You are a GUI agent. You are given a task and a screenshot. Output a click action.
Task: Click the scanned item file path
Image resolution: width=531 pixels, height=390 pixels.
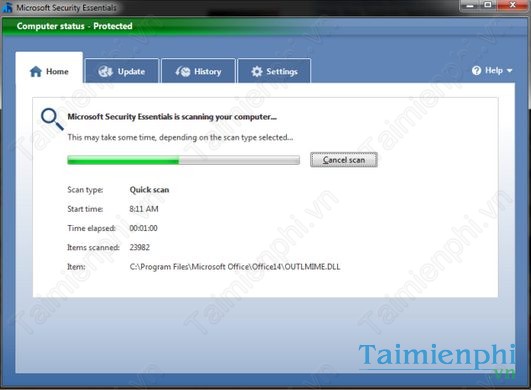click(x=235, y=267)
